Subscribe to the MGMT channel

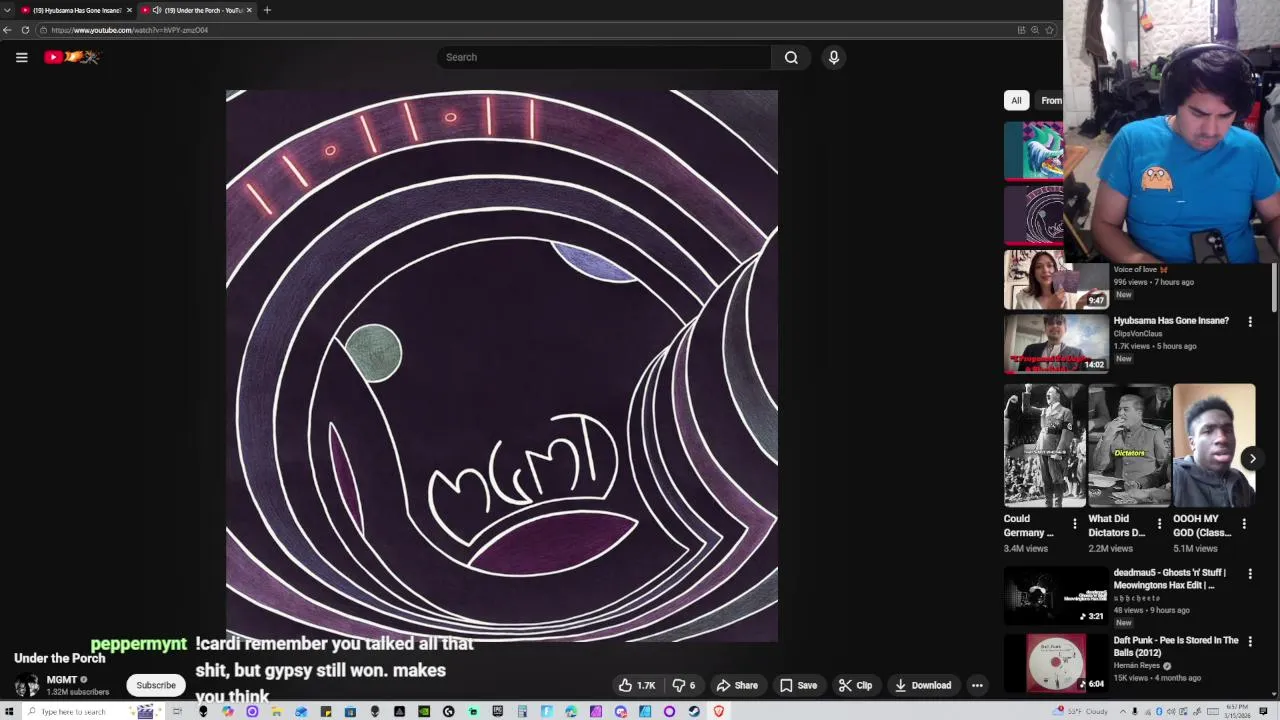point(156,685)
